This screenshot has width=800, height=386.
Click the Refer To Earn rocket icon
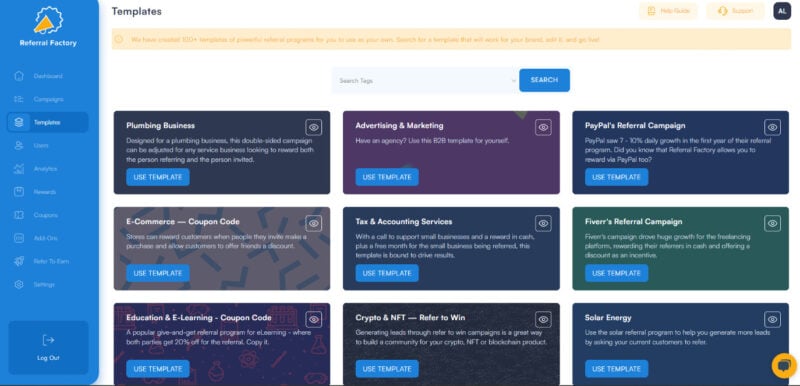tap(19, 261)
